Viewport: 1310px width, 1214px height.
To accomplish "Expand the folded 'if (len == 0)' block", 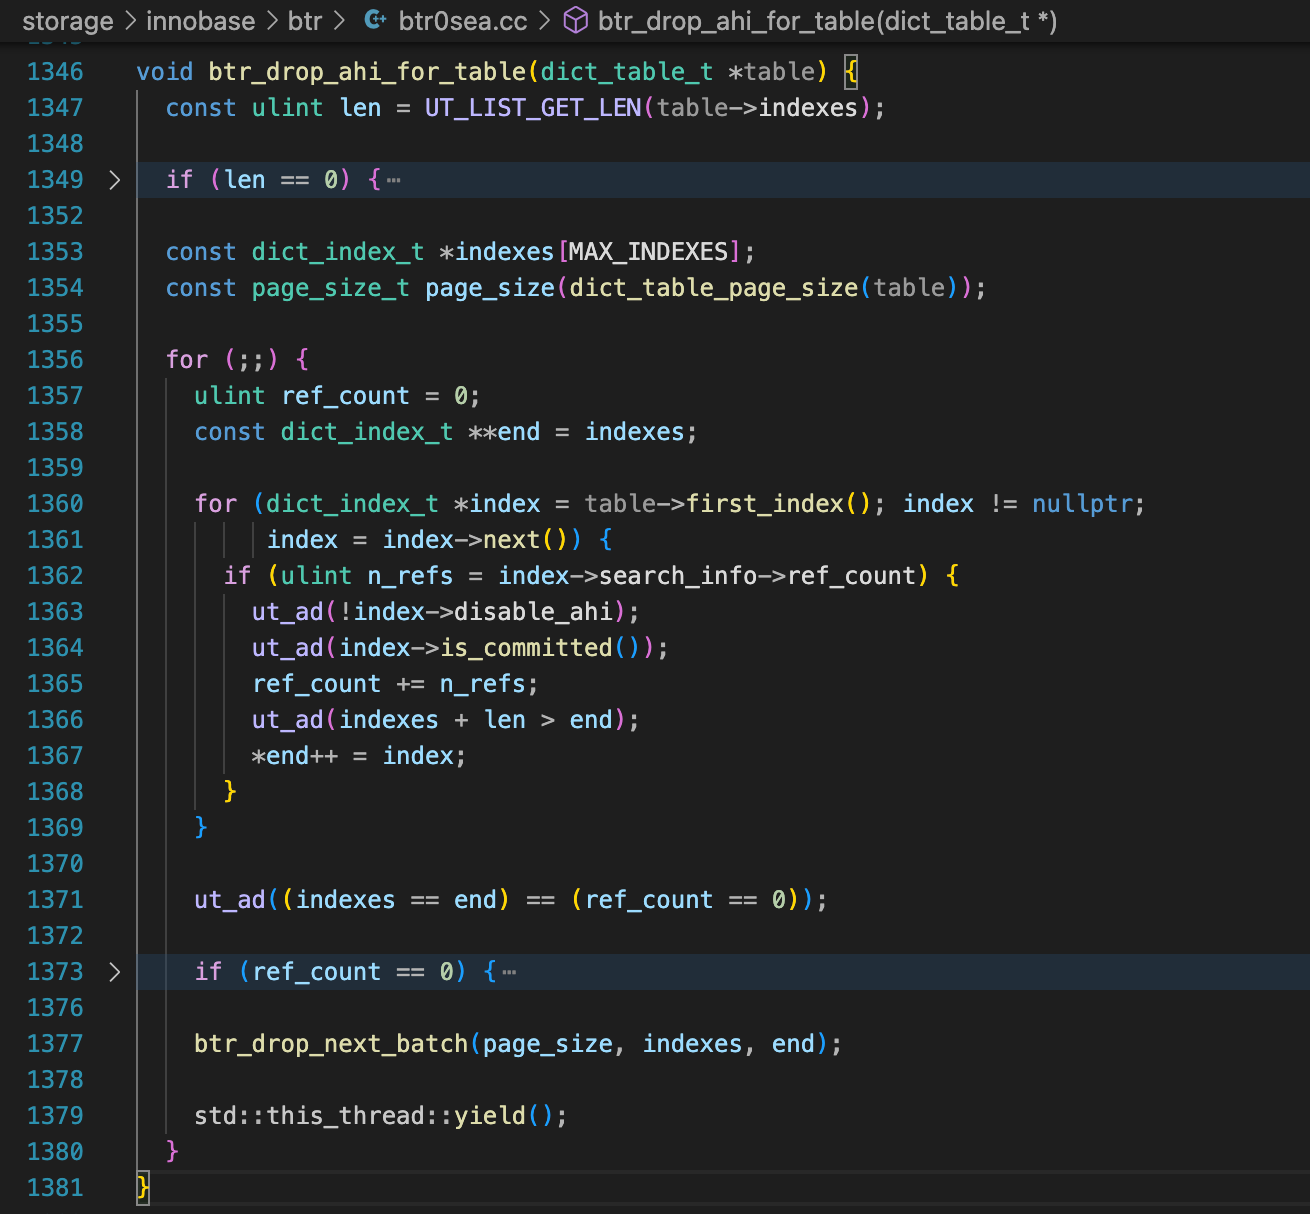I will point(114,180).
